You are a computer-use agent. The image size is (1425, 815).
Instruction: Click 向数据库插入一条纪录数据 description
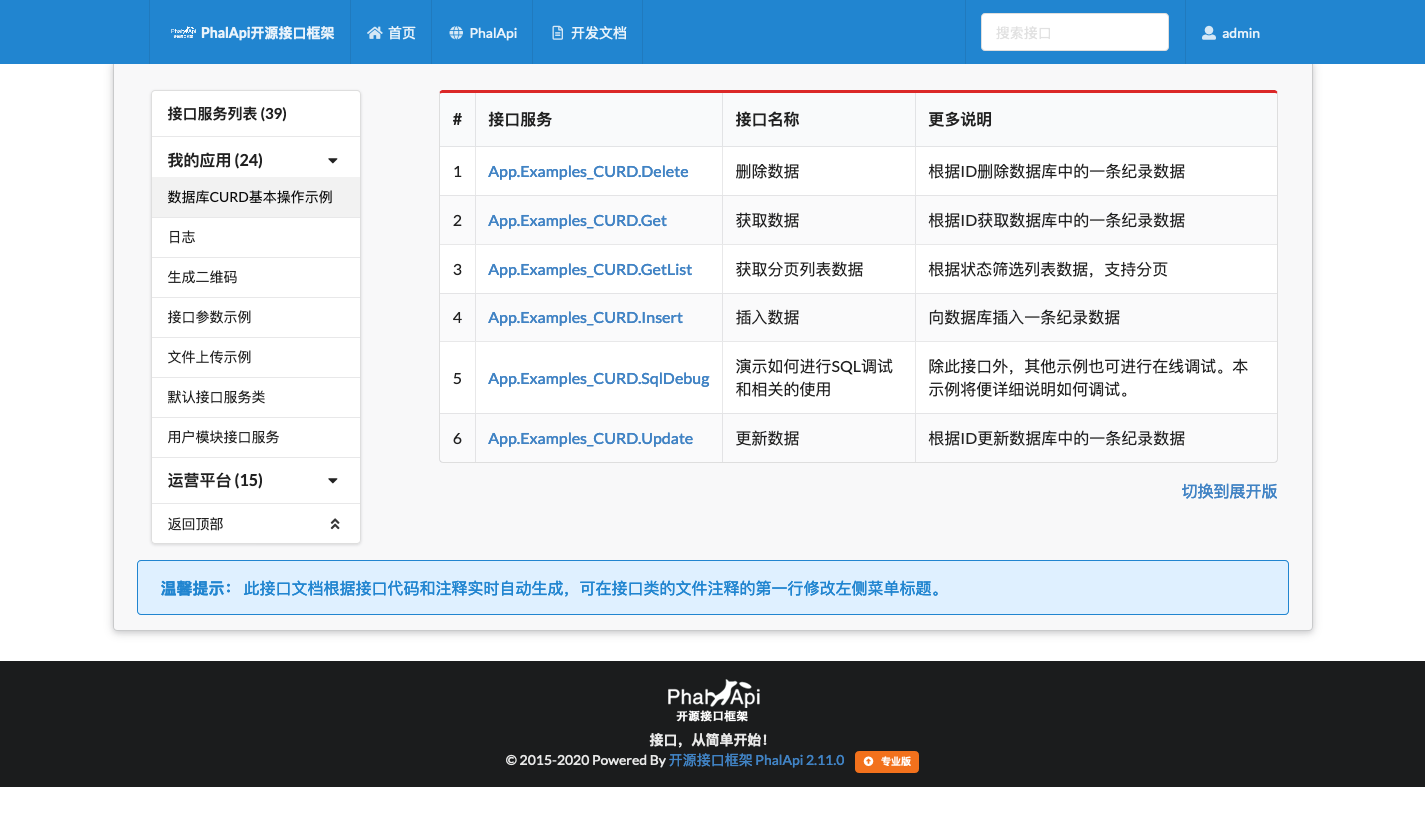pos(1024,317)
